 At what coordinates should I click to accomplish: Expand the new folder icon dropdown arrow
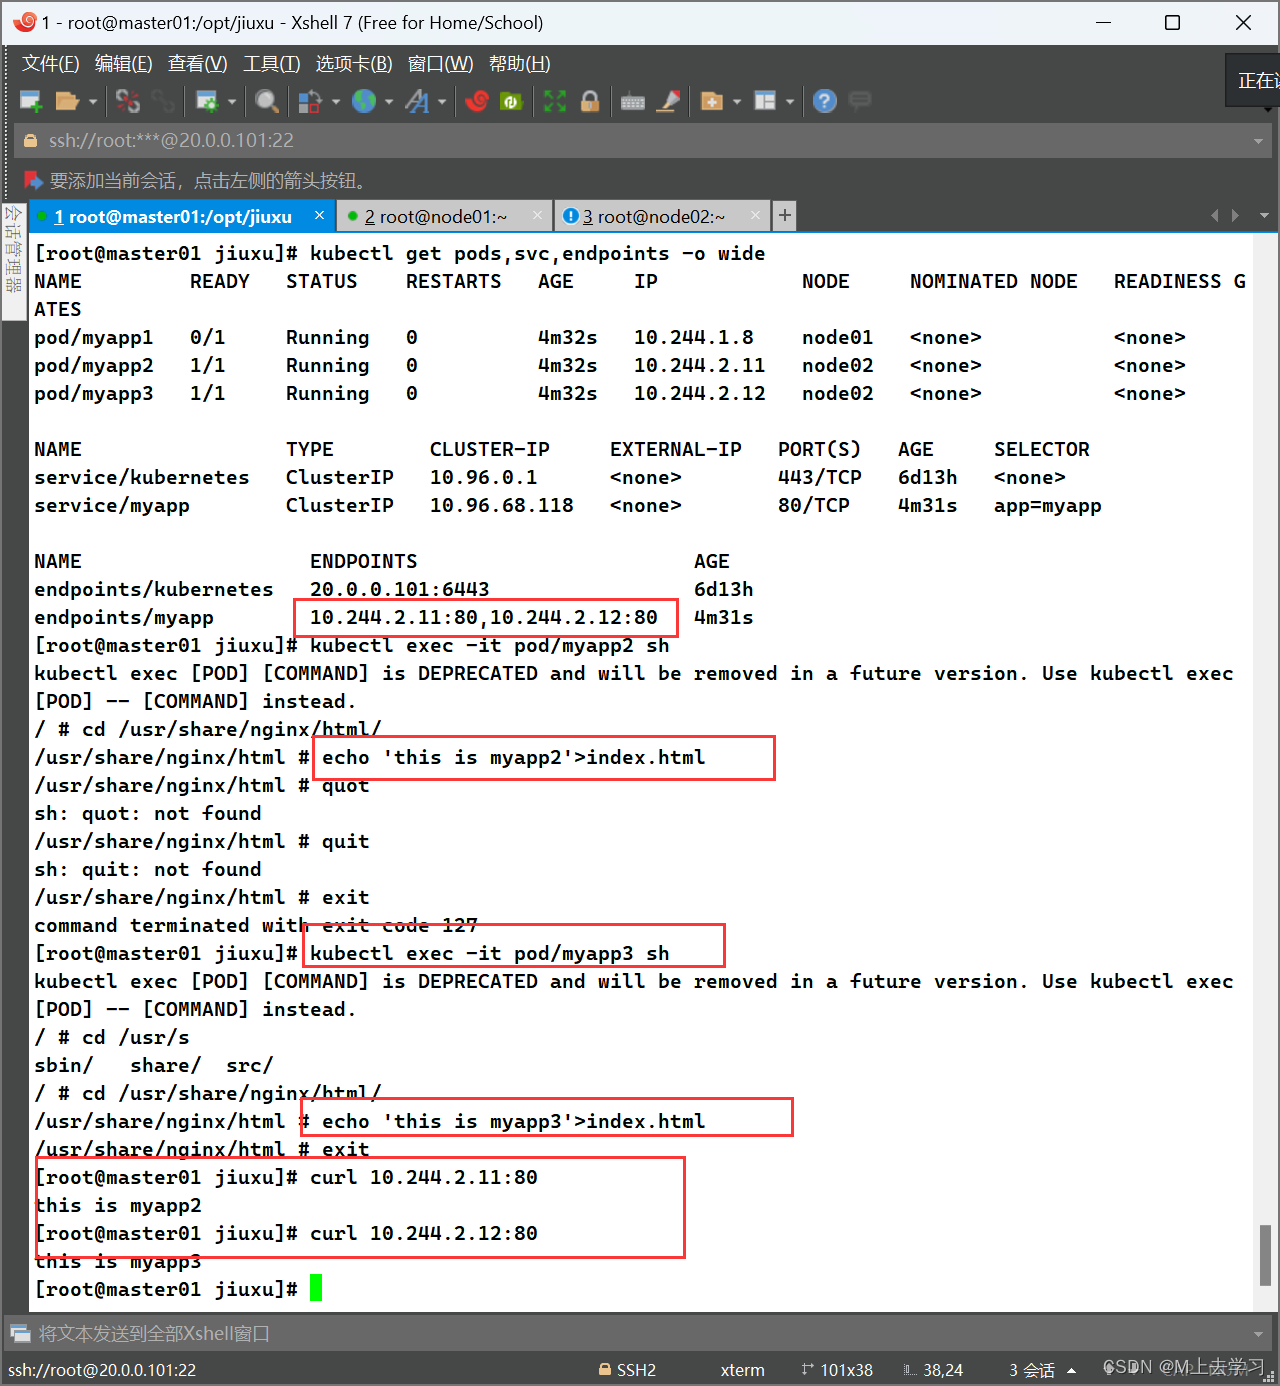pos(737,101)
